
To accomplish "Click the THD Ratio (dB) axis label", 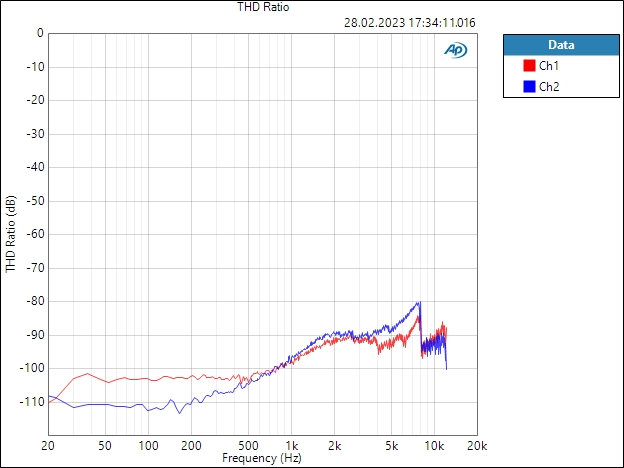I will pyautogui.click(x=11, y=234).
